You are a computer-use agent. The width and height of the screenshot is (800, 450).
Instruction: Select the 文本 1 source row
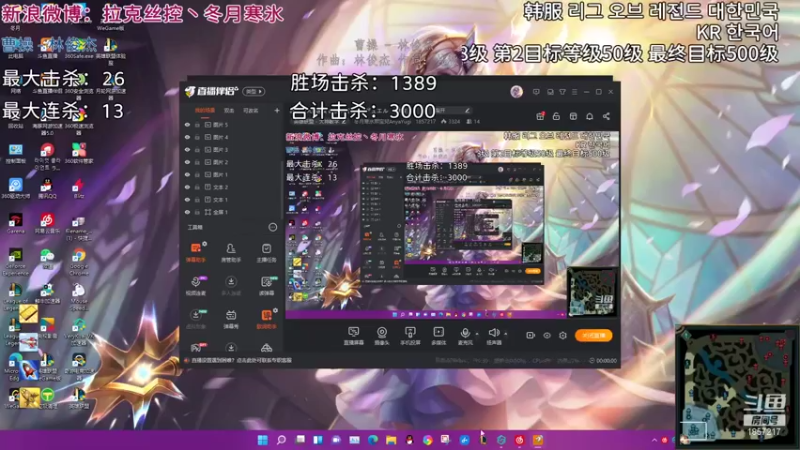point(232,199)
